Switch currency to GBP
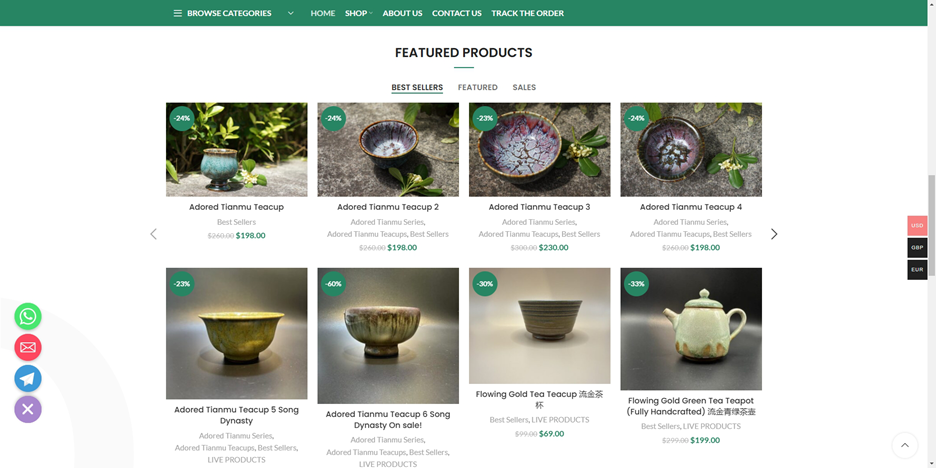Screen dimensions: 936x468 coord(917,247)
